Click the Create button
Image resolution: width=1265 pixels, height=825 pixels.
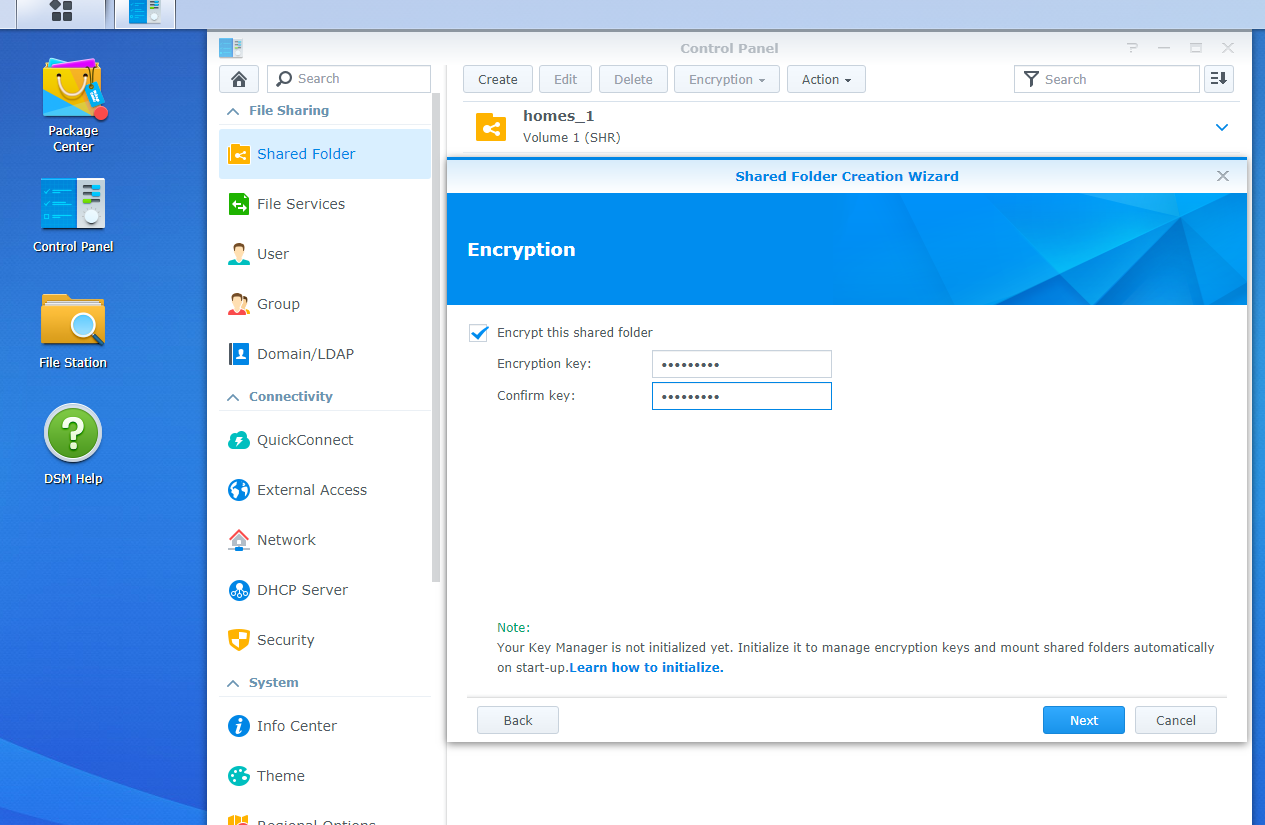click(498, 79)
